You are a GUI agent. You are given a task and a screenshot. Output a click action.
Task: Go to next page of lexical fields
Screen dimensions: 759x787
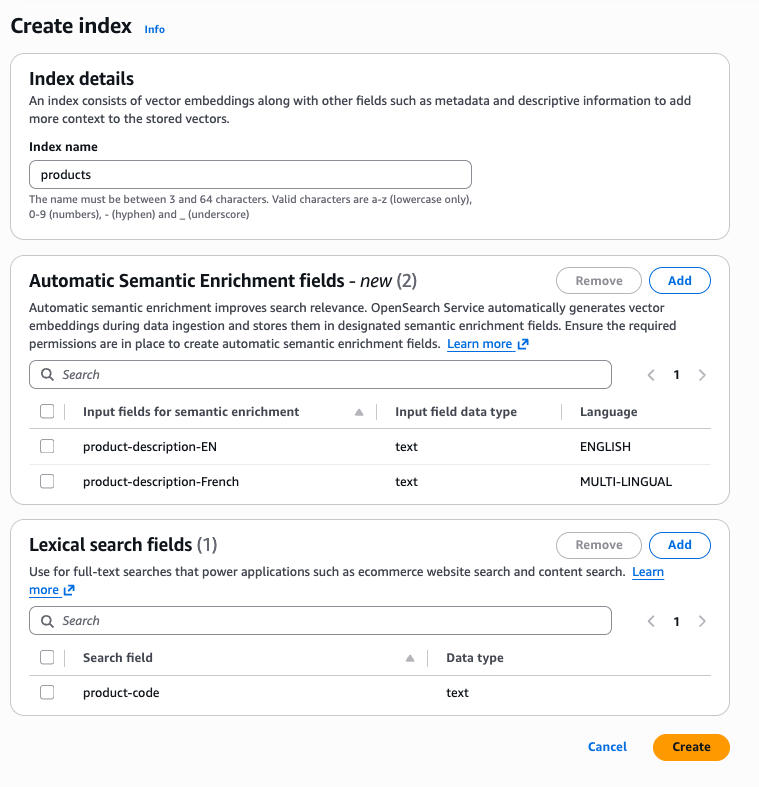(x=702, y=621)
